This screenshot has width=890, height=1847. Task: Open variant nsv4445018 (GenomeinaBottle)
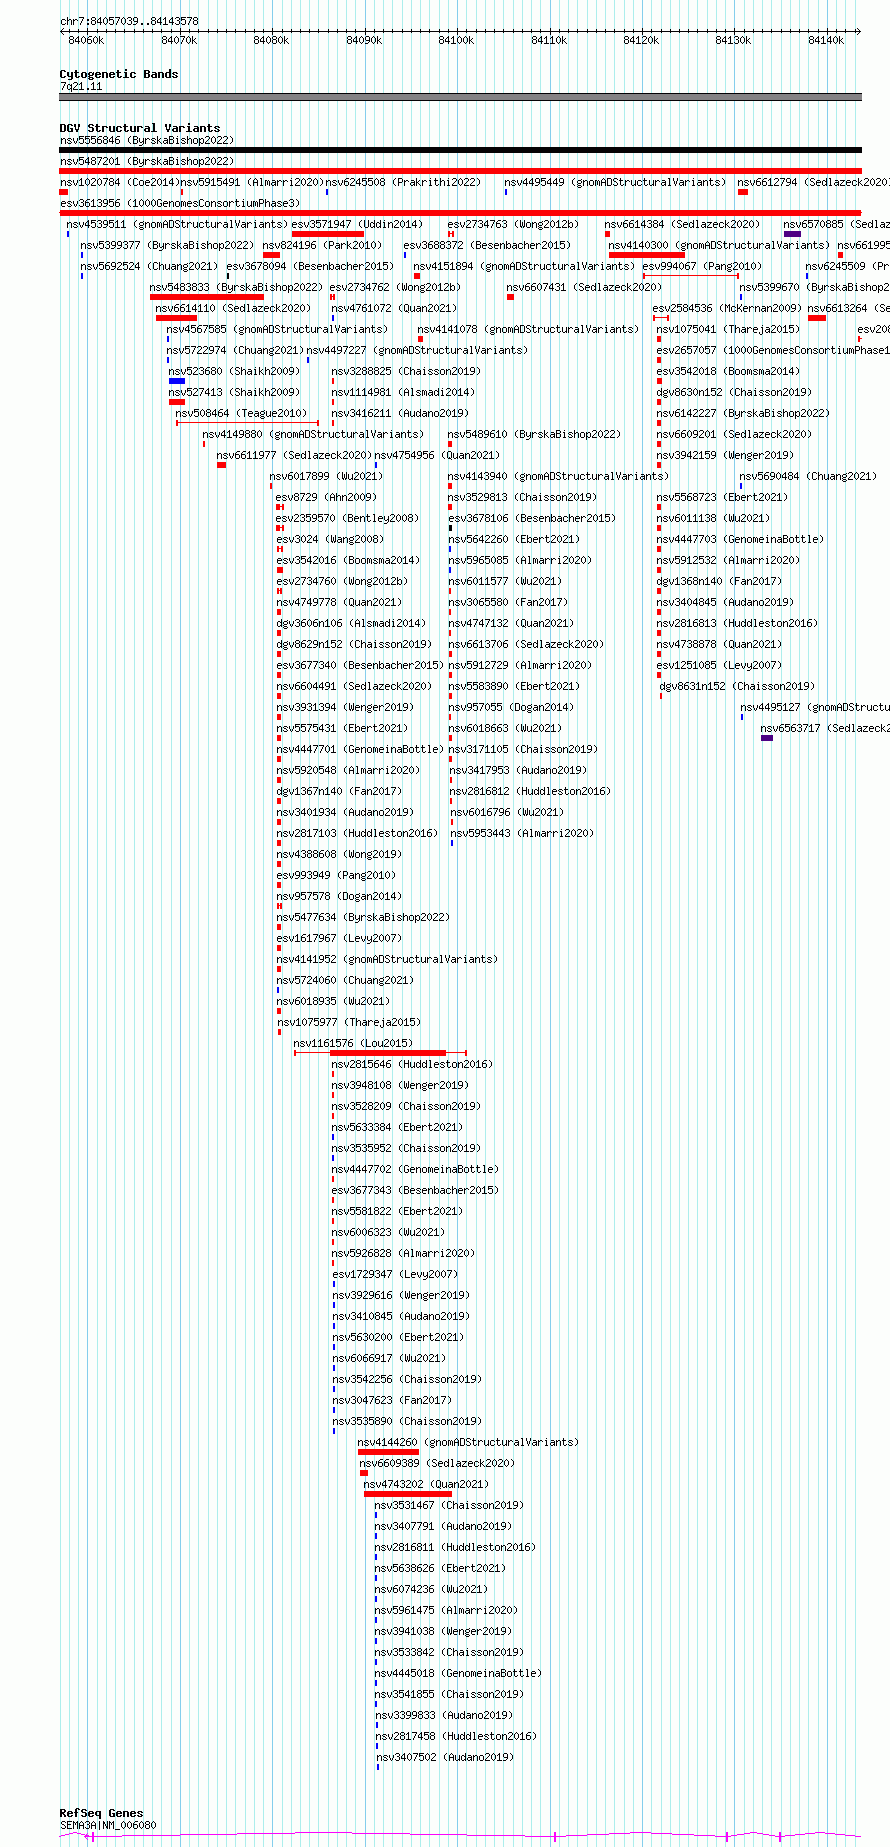(x=458, y=1674)
